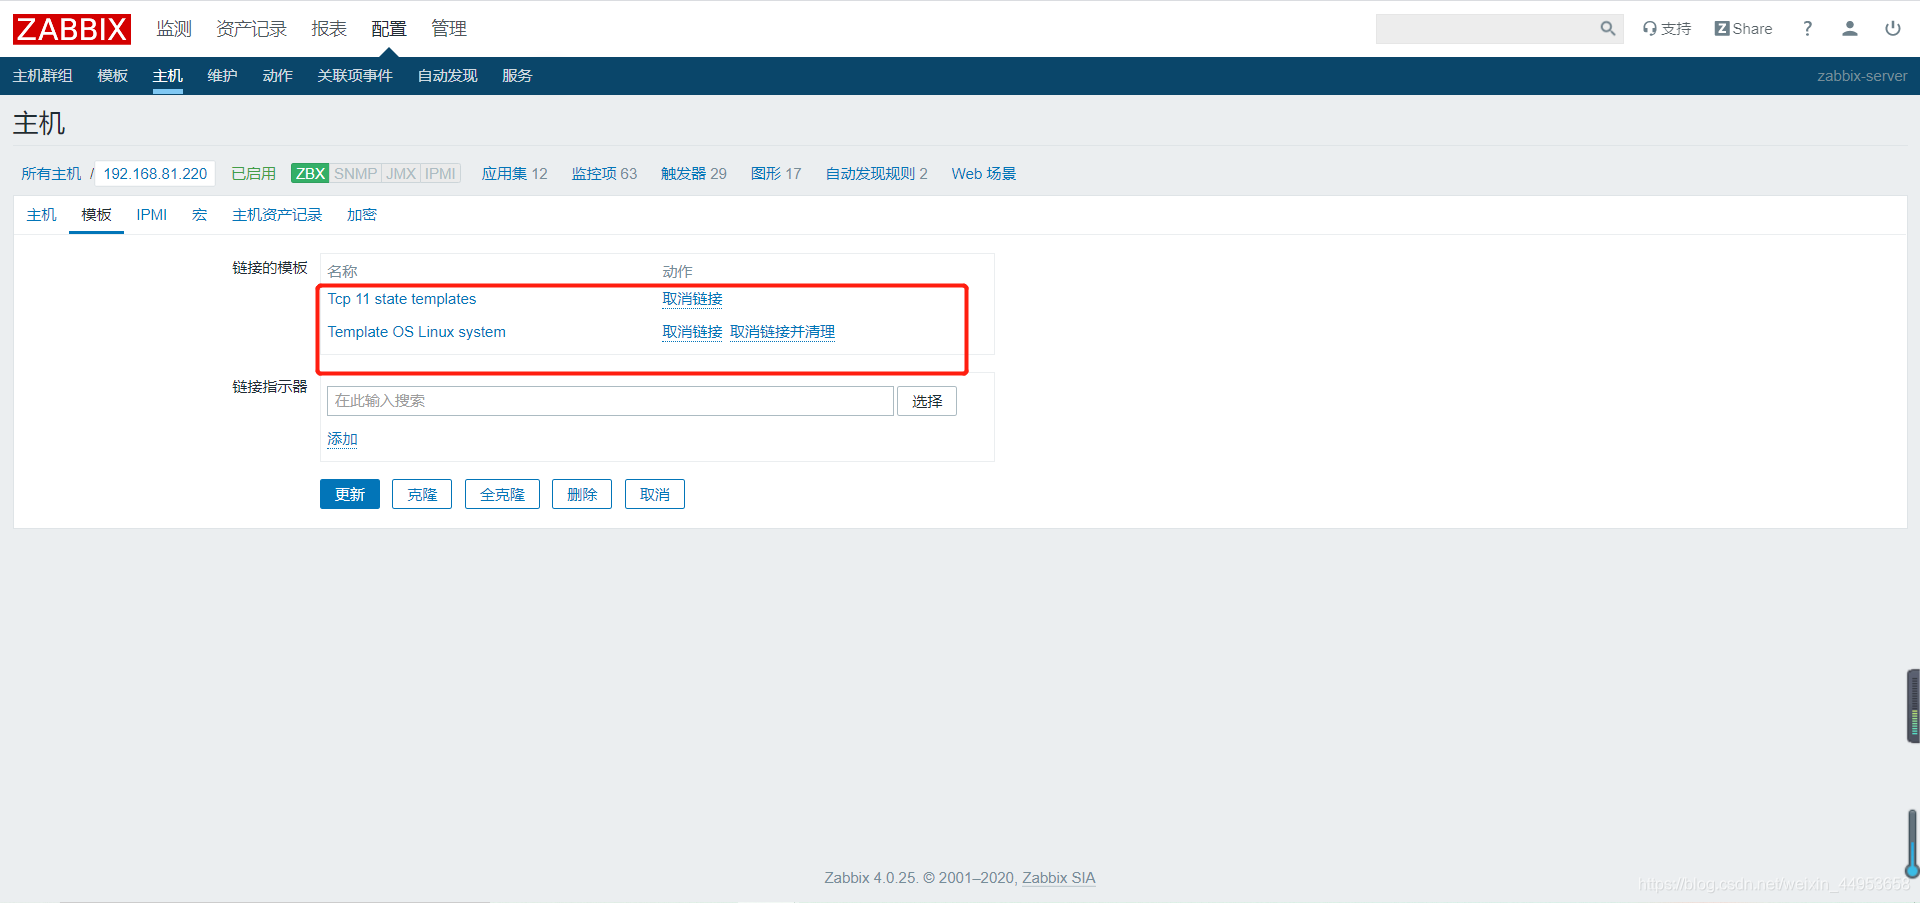The height and width of the screenshot is (903, 1920).
Task: Go to 服务 submenu
Action: pyautogui.click(x=517, y=76)
